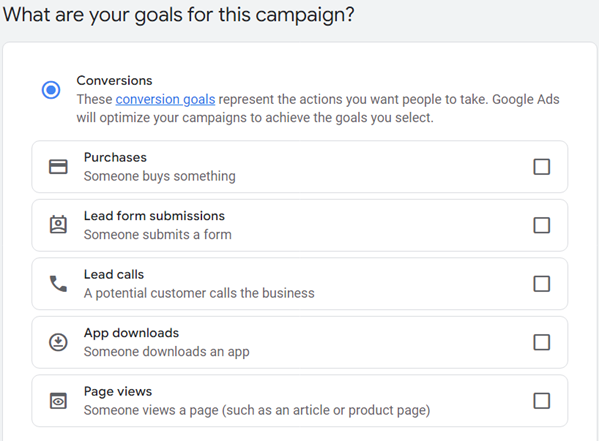Click the 'Someone submits a form' description

pos(157,235)
